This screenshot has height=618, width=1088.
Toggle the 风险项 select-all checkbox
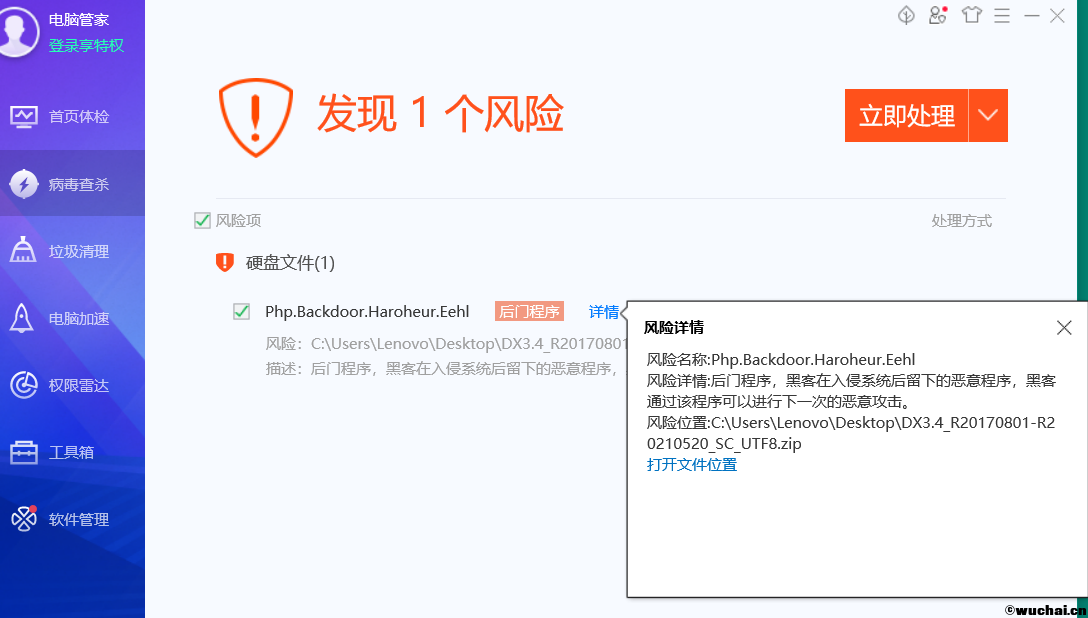[203, 220]
